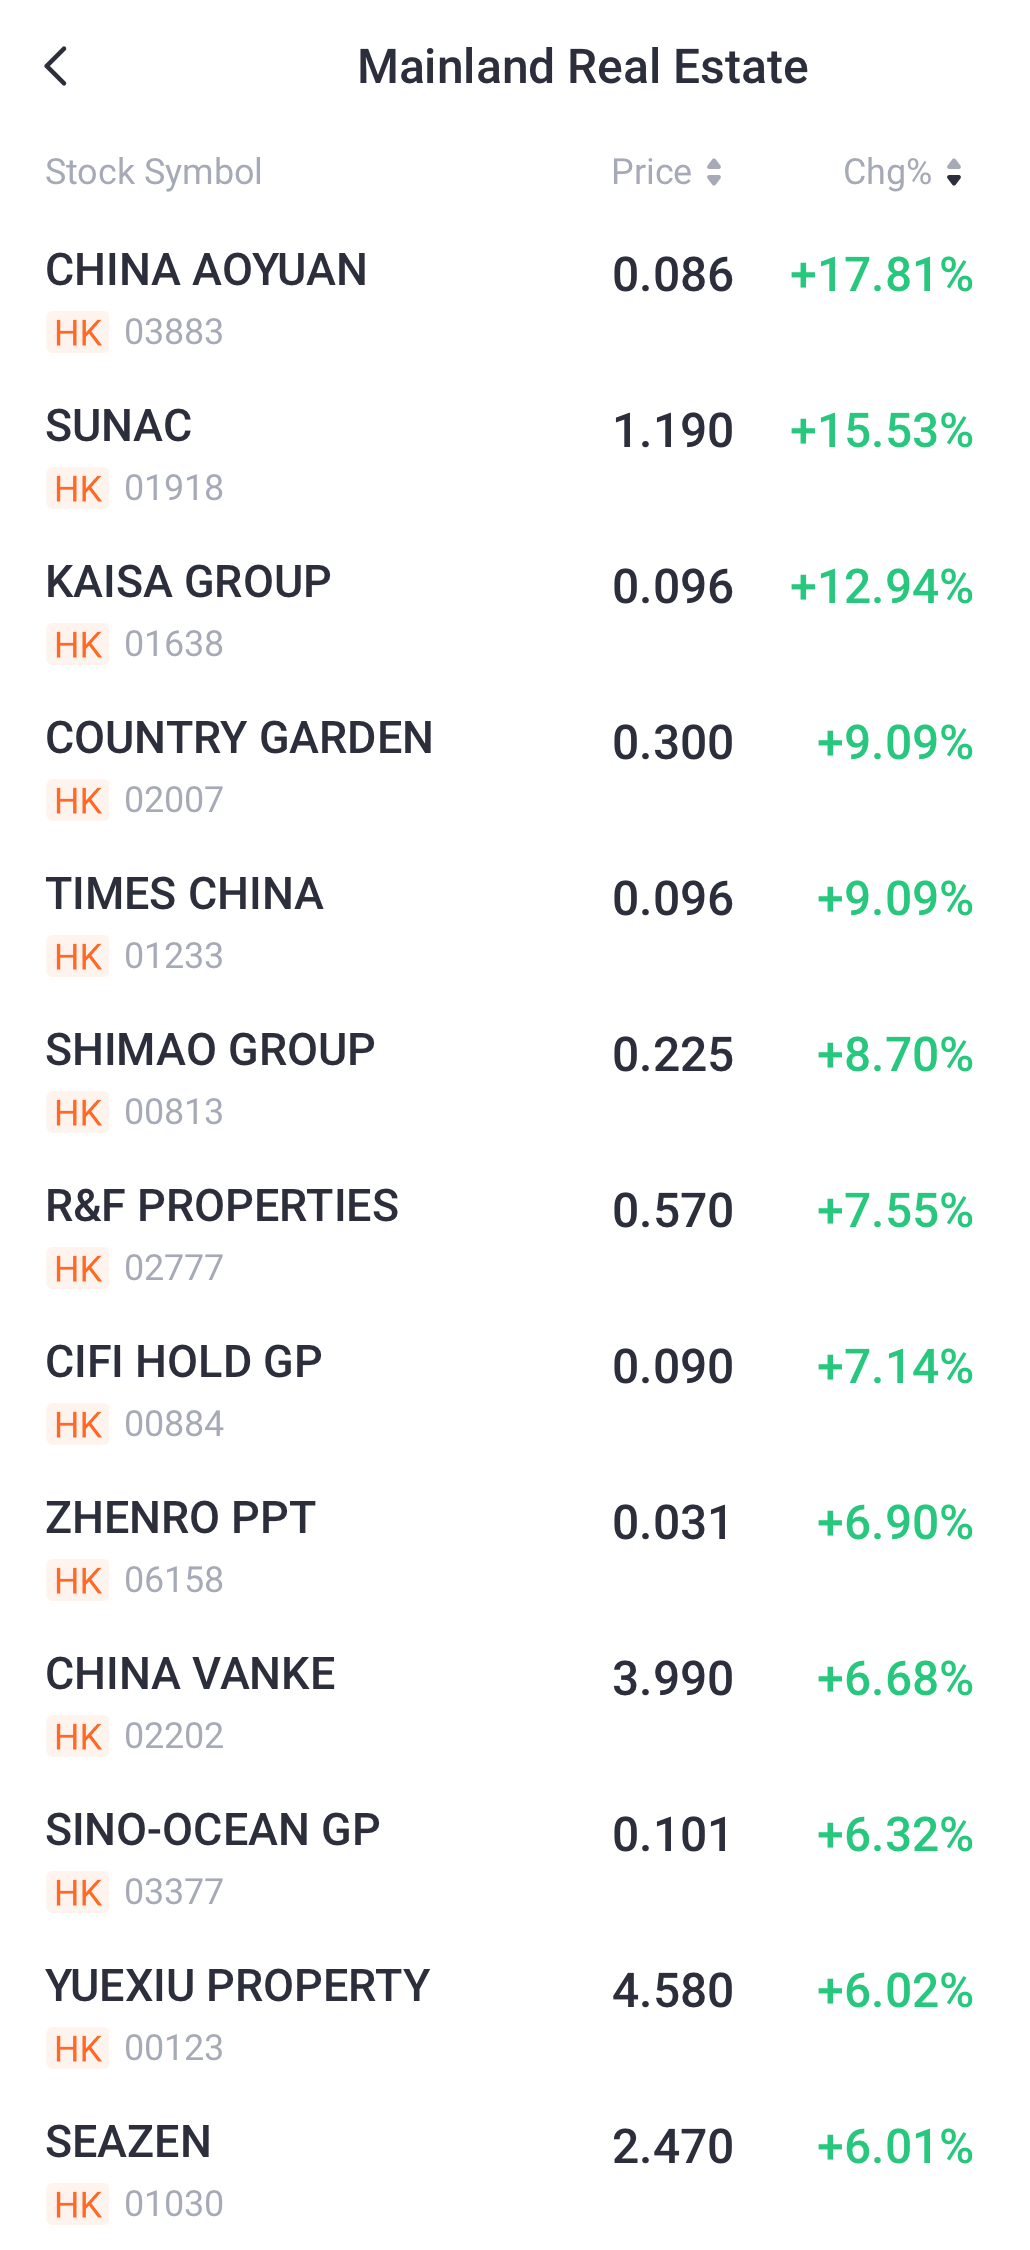This screenshot has height=2250, width=1030.
Task: Tap HK badge beside code 01918
Action: (x=78, y=489)
